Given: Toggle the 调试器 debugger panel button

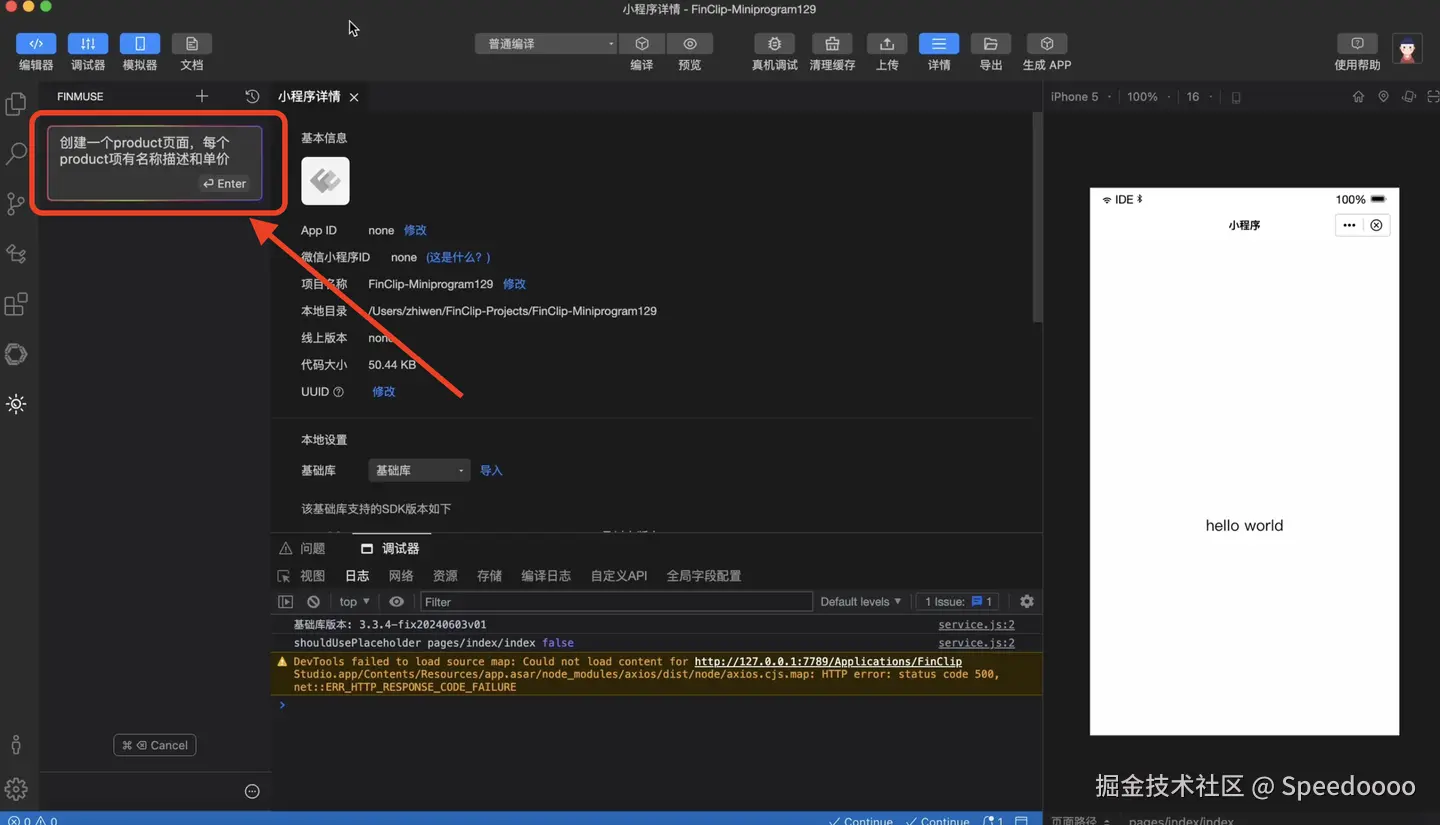Looking at the screenshot, I should pos(88,44).
